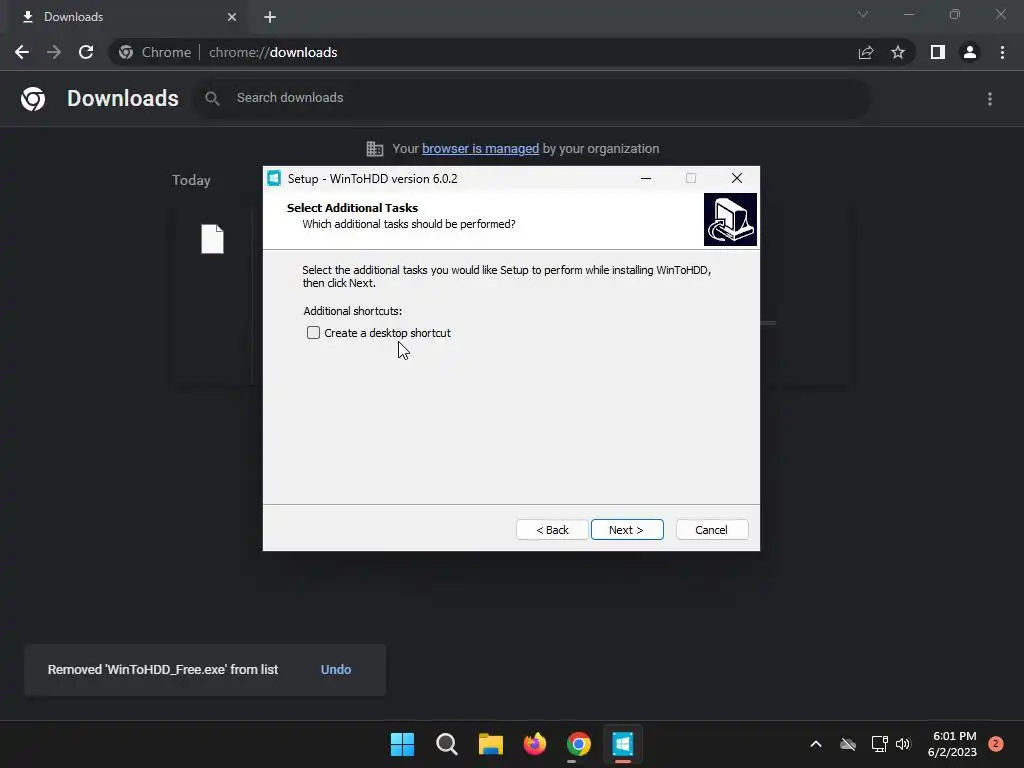Click 'Select Additional Tasks' heading
The height and width of the screenshot is (768, 1024).
pos(353,208)
